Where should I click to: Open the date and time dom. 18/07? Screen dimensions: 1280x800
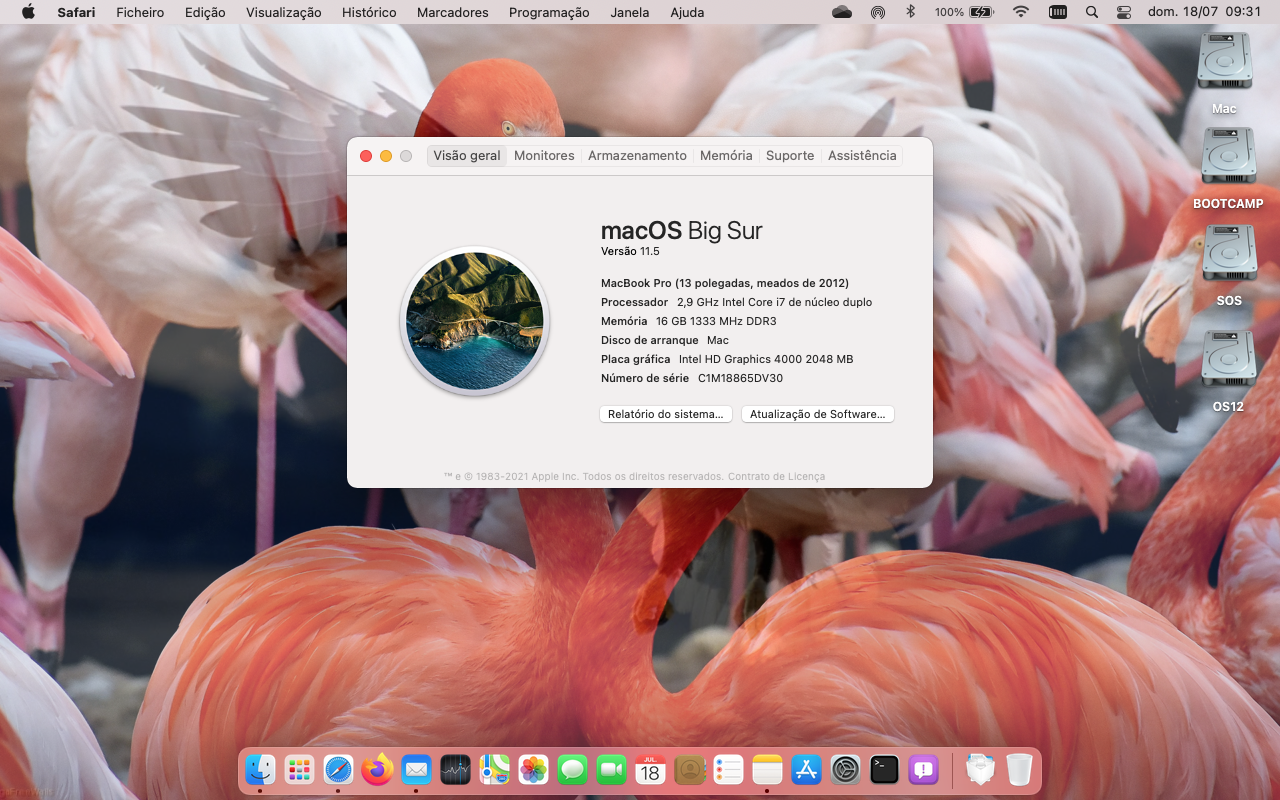[x=1204, y=12]
